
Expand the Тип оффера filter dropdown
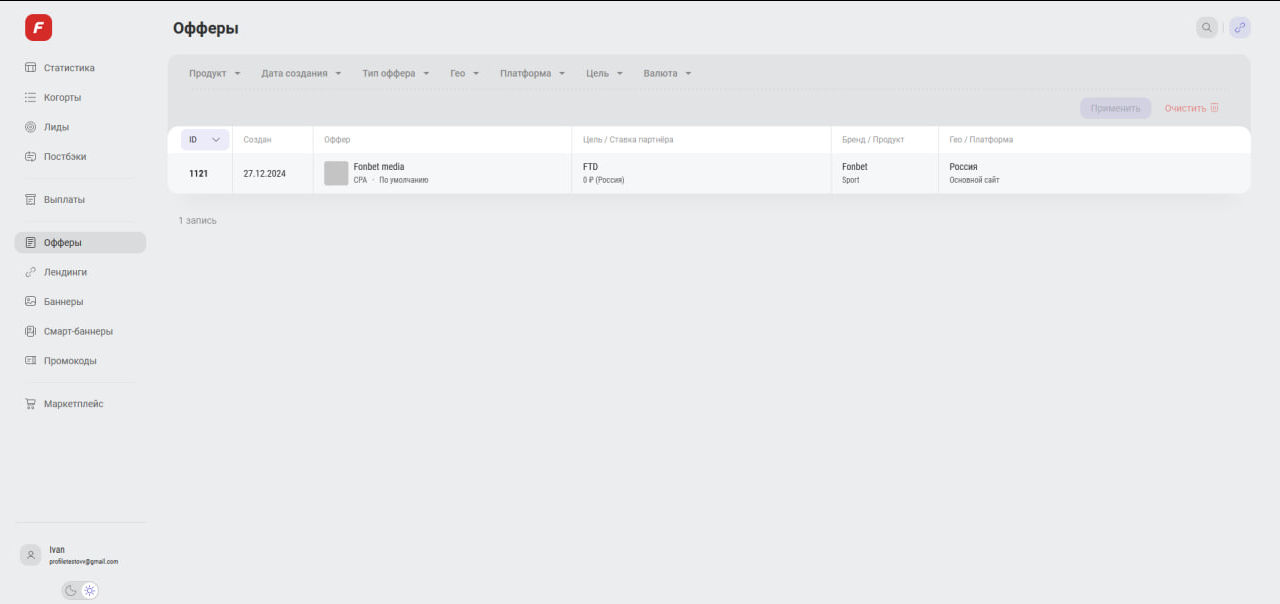[395, 74]
